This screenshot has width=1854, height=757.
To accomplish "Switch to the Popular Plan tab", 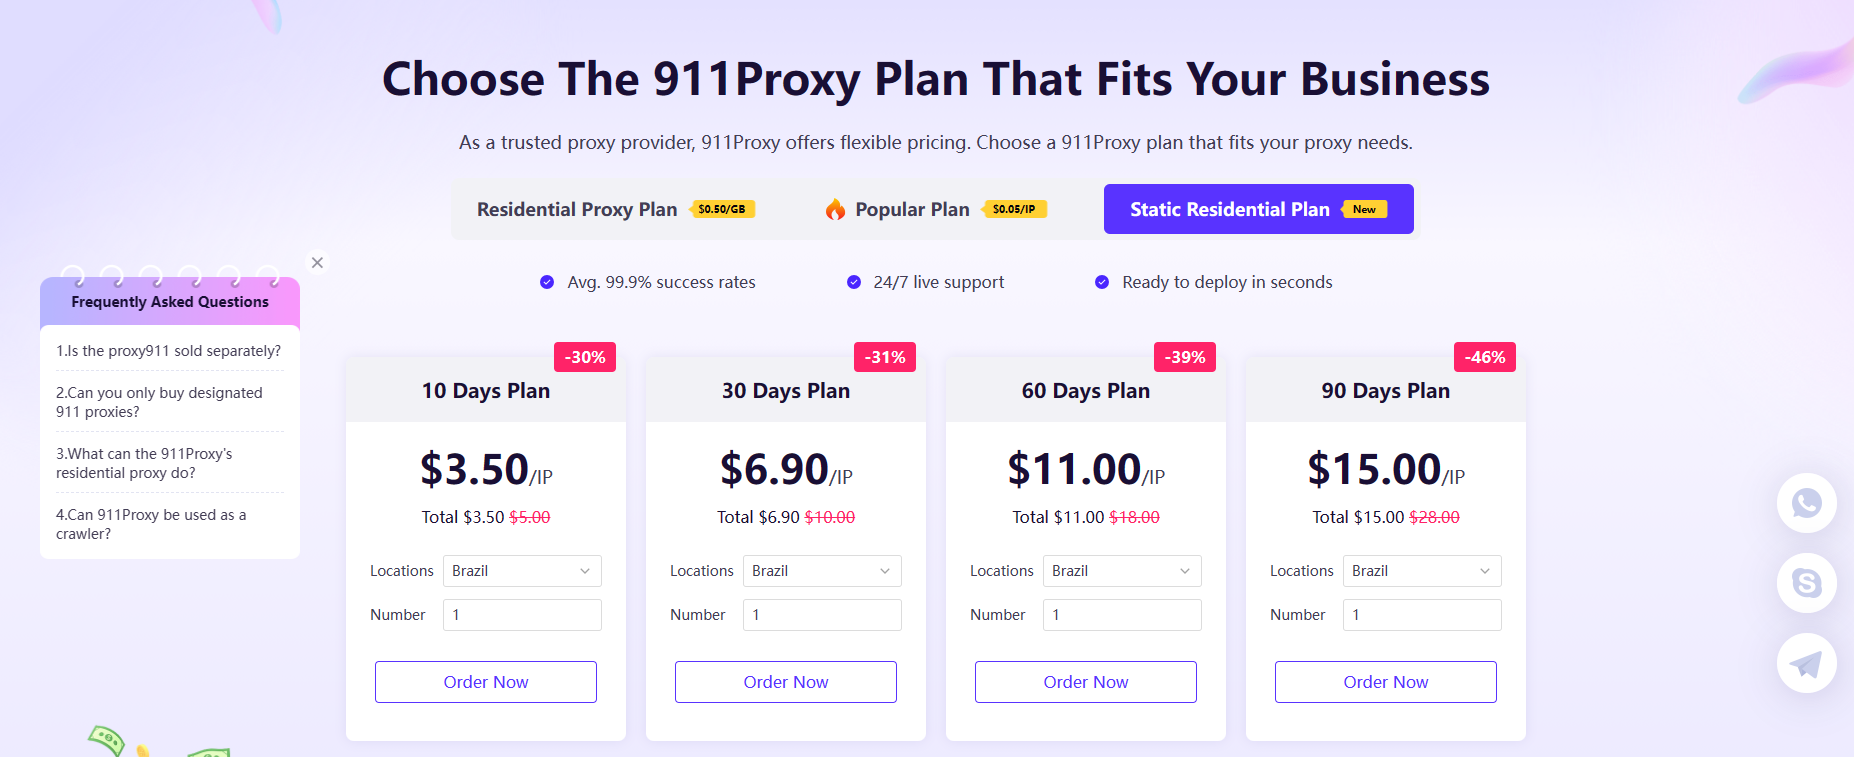I will click(x=912, y=210).
